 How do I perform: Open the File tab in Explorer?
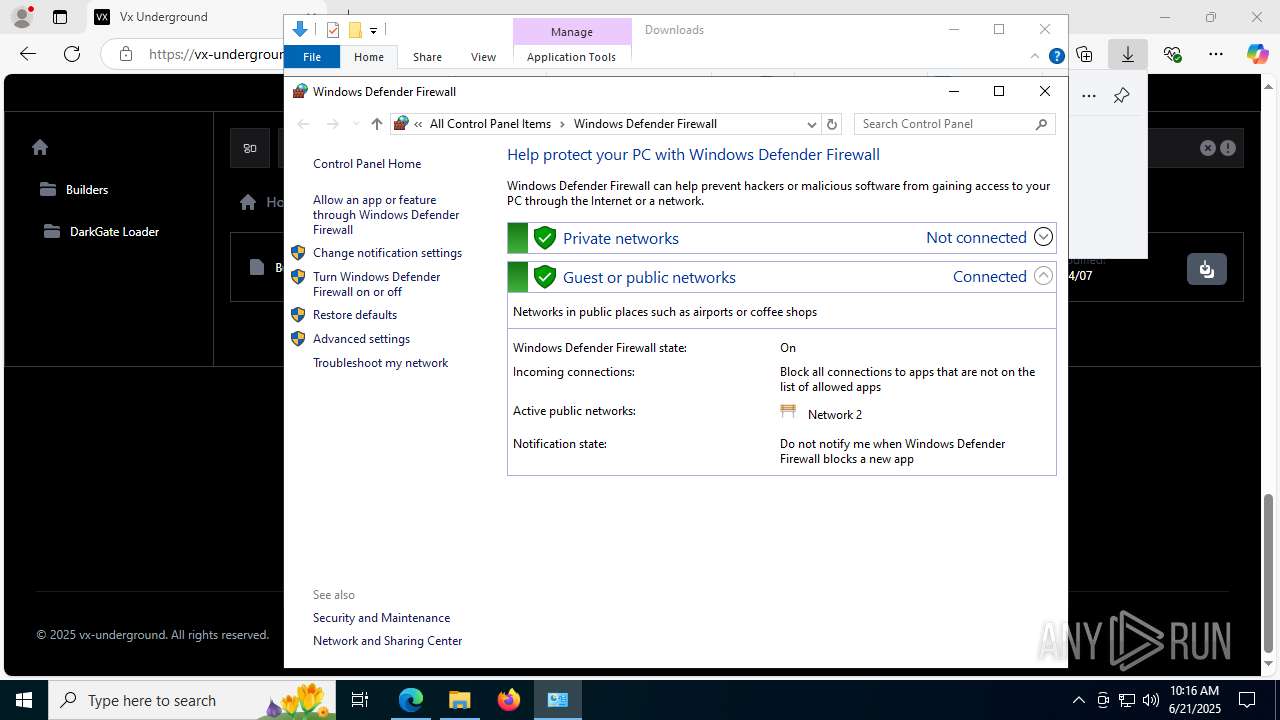(312, 57)
